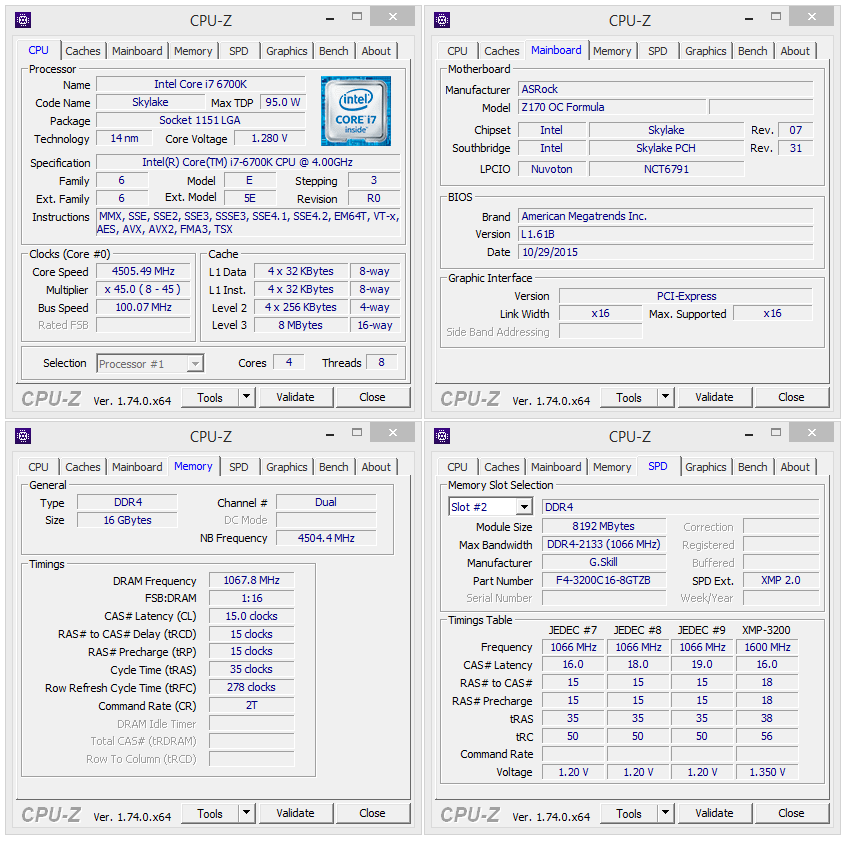Click Level 3 cache value 8 MBytes
845x843 pixels.
coord(301,325)
